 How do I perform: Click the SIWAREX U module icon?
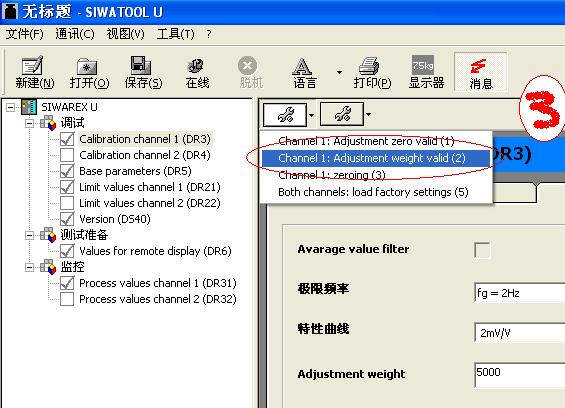(x=29, y=107)
